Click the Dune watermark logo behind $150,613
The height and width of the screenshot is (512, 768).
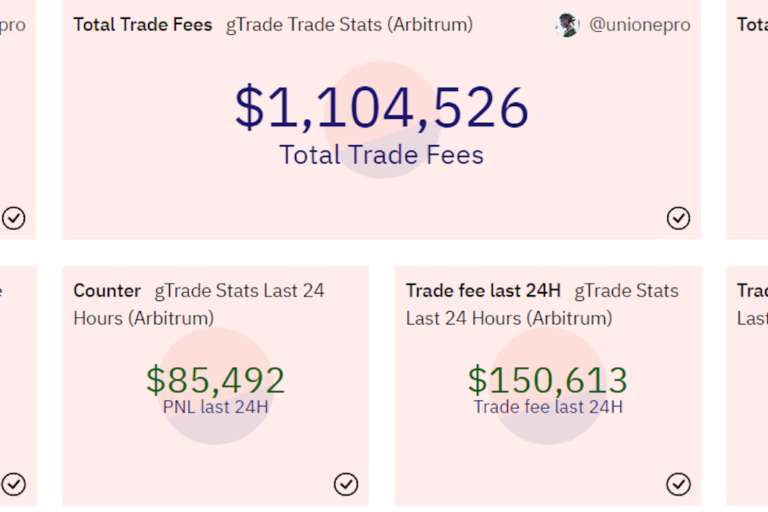[x=548, y=386]
